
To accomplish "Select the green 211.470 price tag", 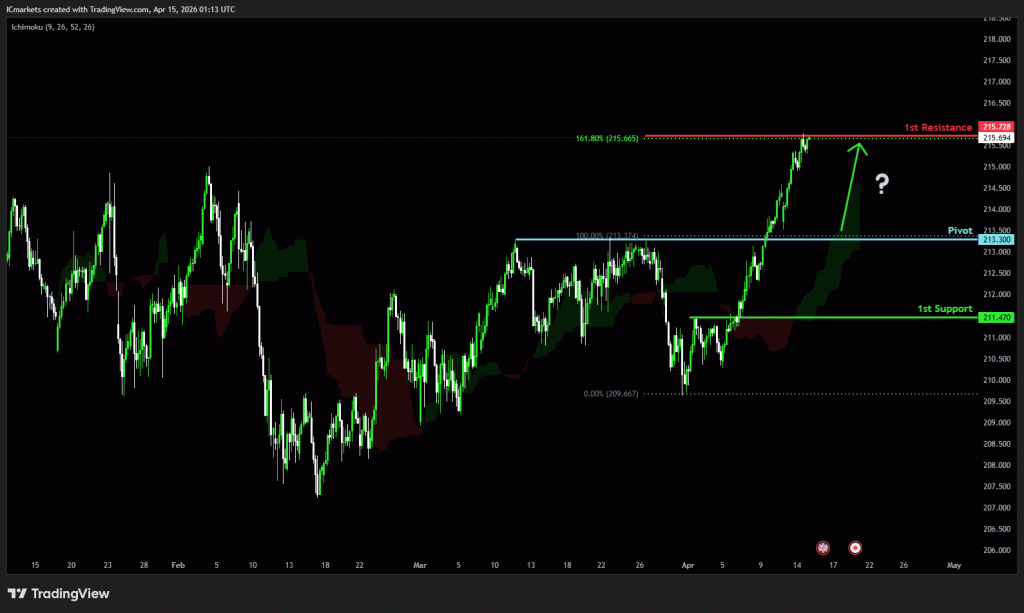I will pos(997,318).
